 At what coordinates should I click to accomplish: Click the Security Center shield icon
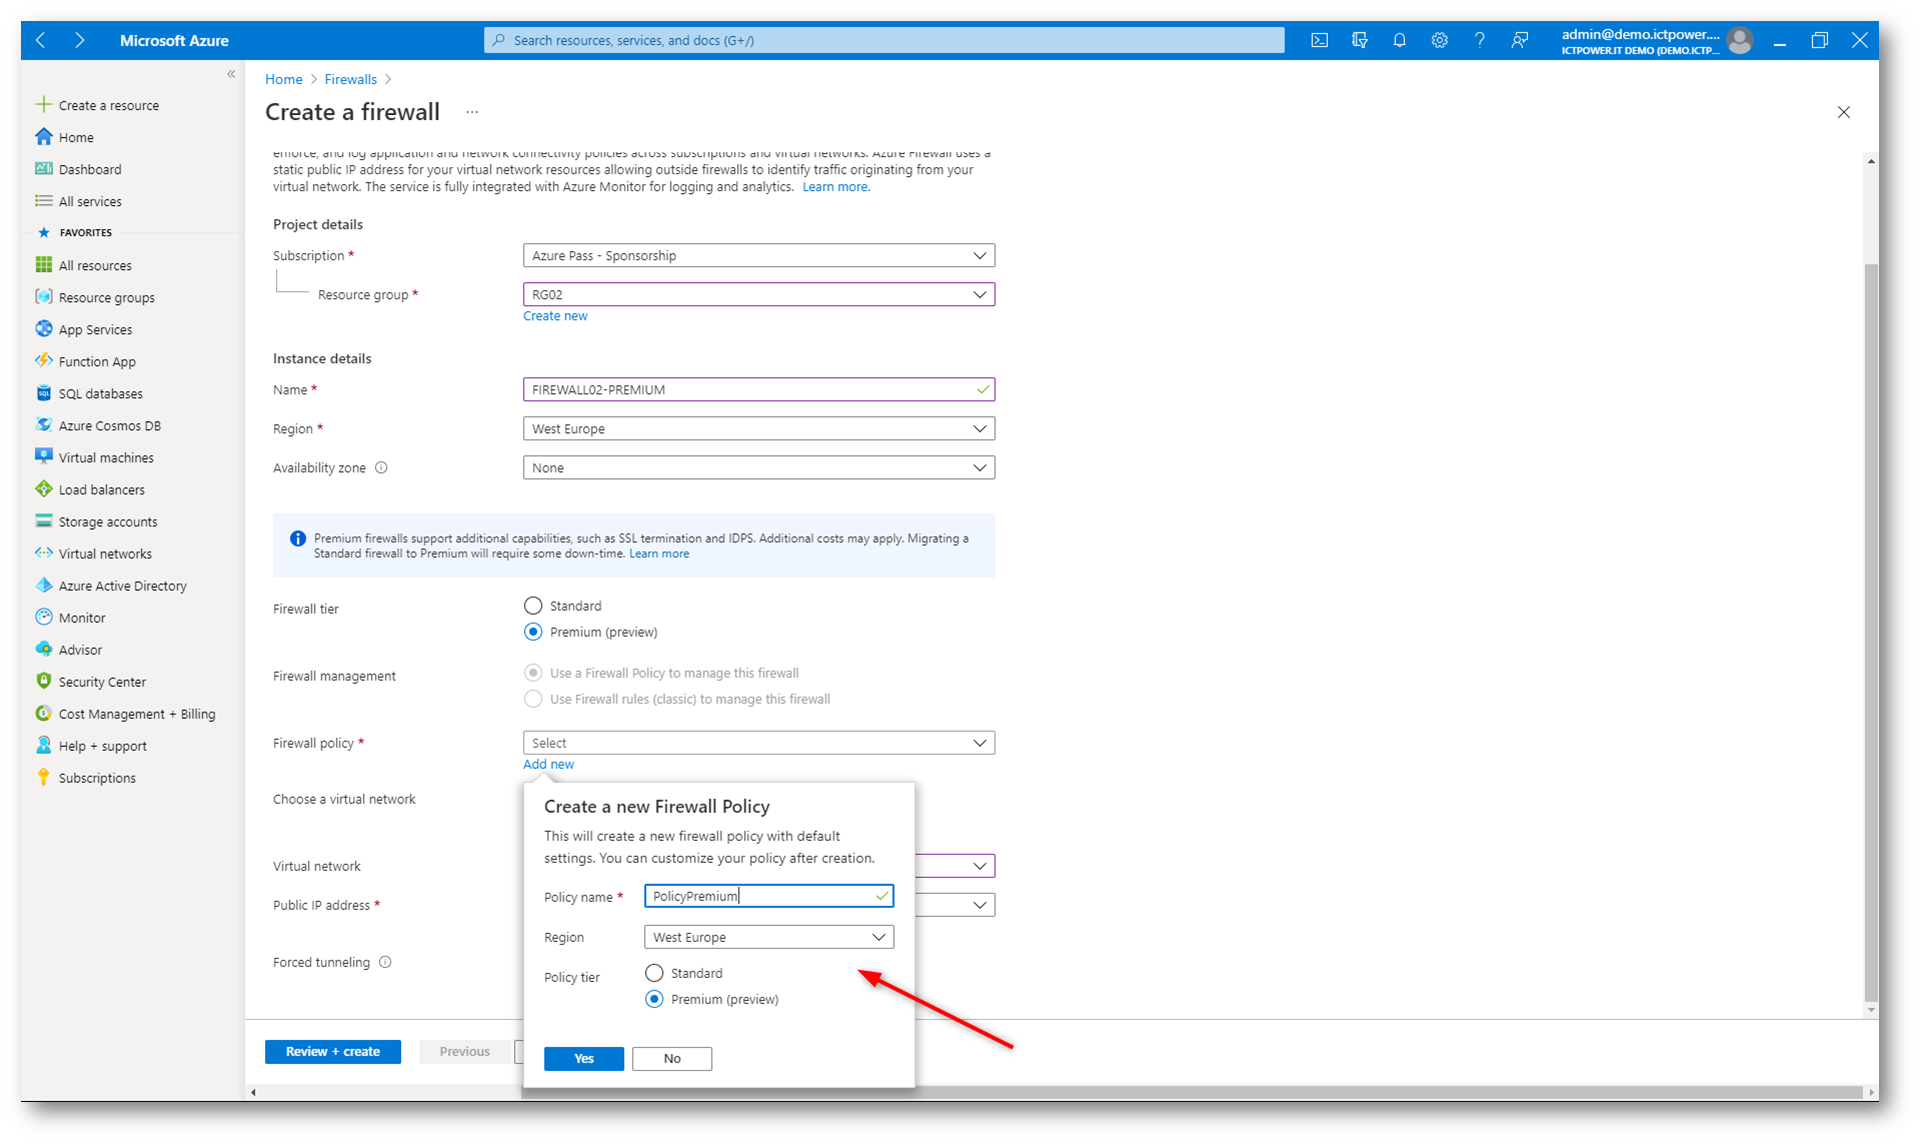point(43,681)
